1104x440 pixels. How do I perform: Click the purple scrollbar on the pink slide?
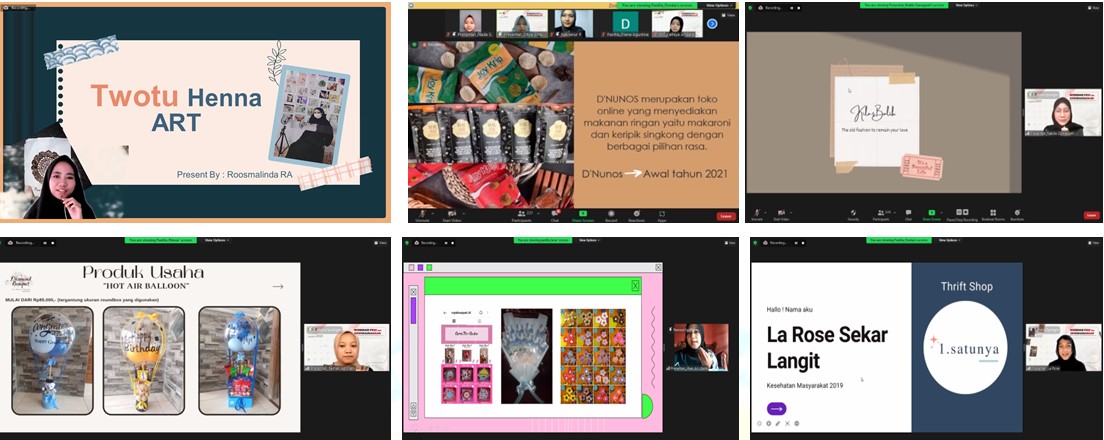tap(413, 310)
